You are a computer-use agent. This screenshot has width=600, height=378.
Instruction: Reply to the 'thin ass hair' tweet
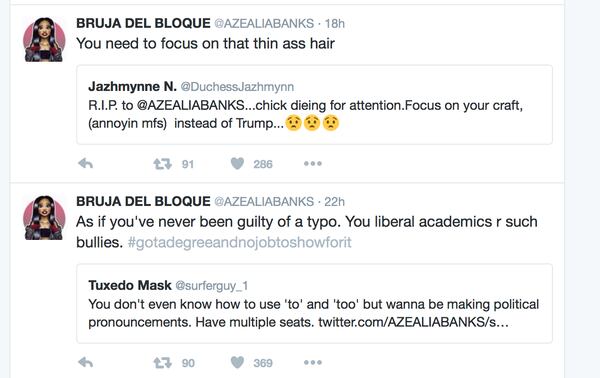pyautogui.click(x=85, y=164)
